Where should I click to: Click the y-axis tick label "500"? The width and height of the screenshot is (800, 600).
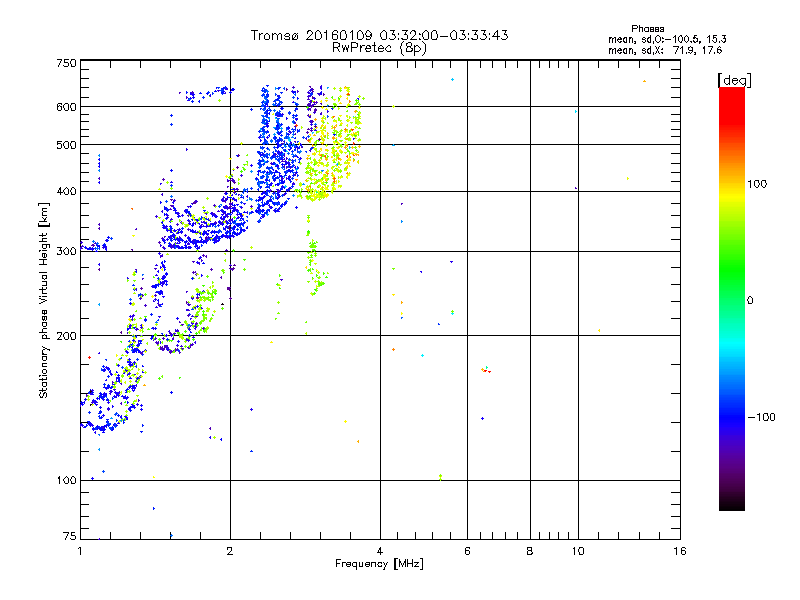pos(66,145)
